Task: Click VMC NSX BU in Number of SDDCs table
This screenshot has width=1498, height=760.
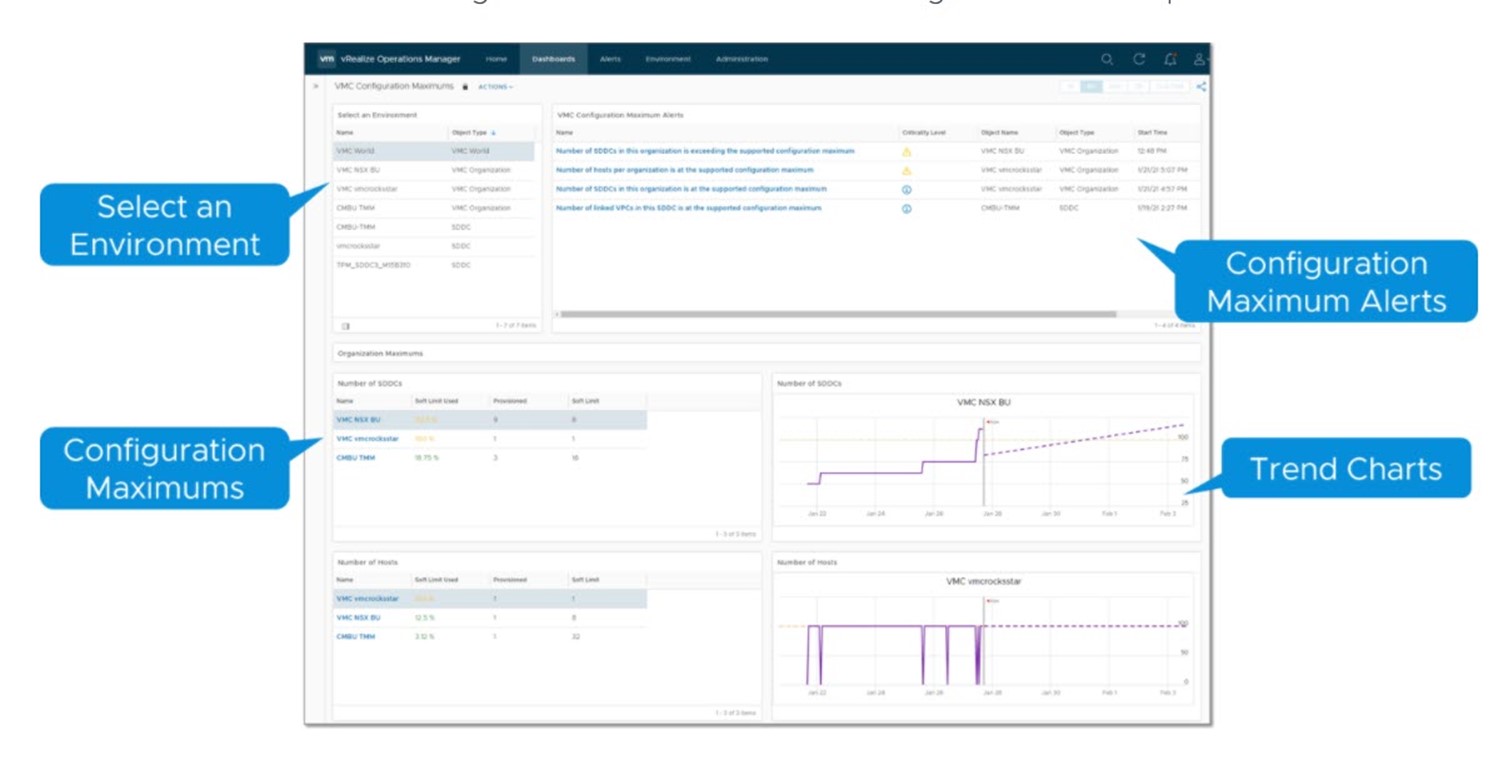Action: (x=358, y=420)
